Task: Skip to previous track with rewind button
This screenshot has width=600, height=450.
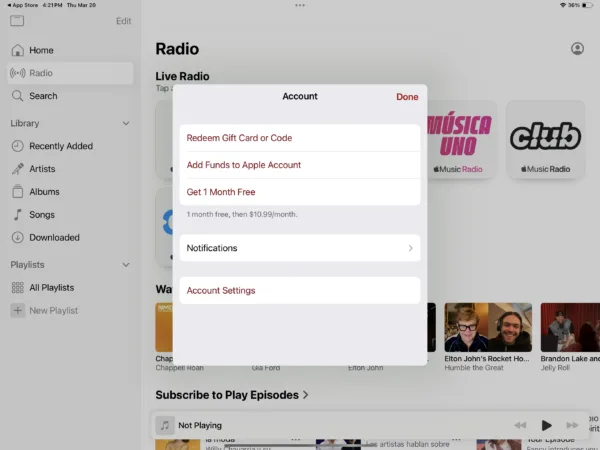Action: tap(520, 425)
